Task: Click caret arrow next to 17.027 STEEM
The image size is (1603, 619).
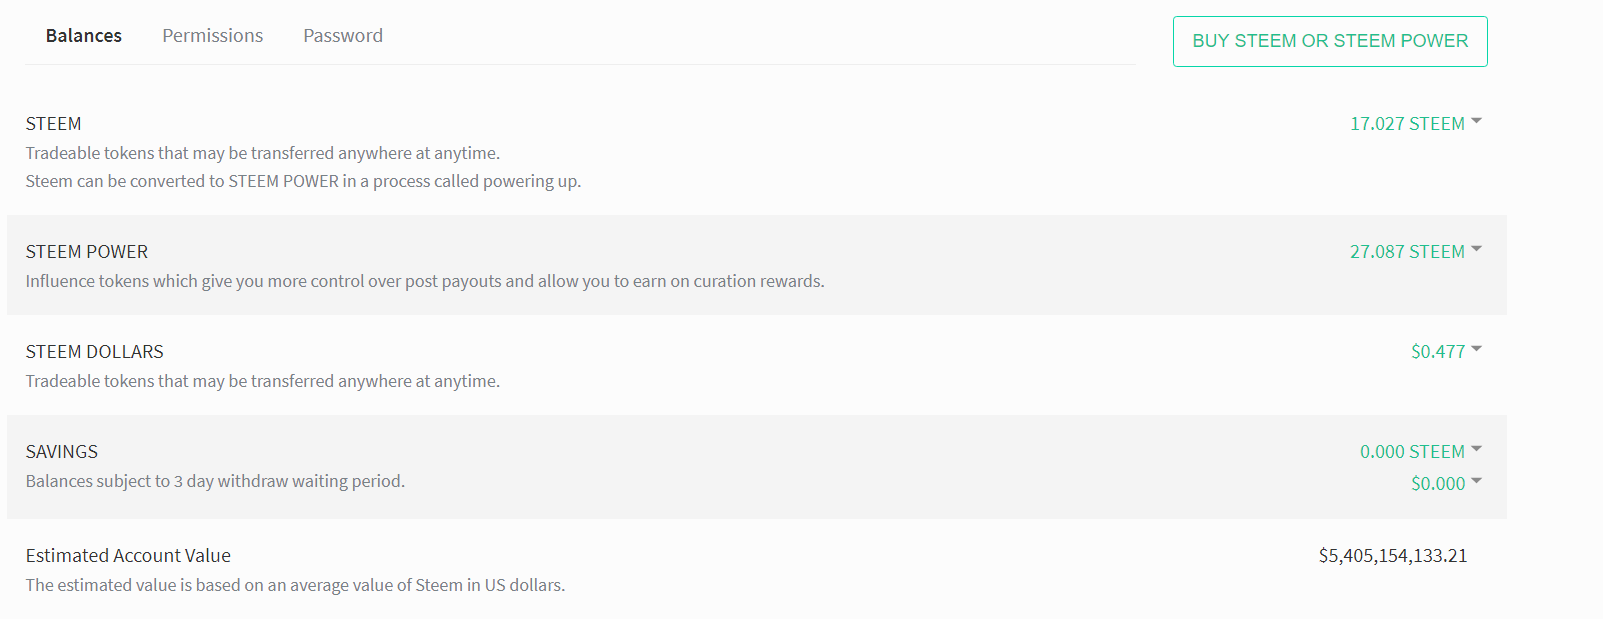Action: click(1477, 122)
